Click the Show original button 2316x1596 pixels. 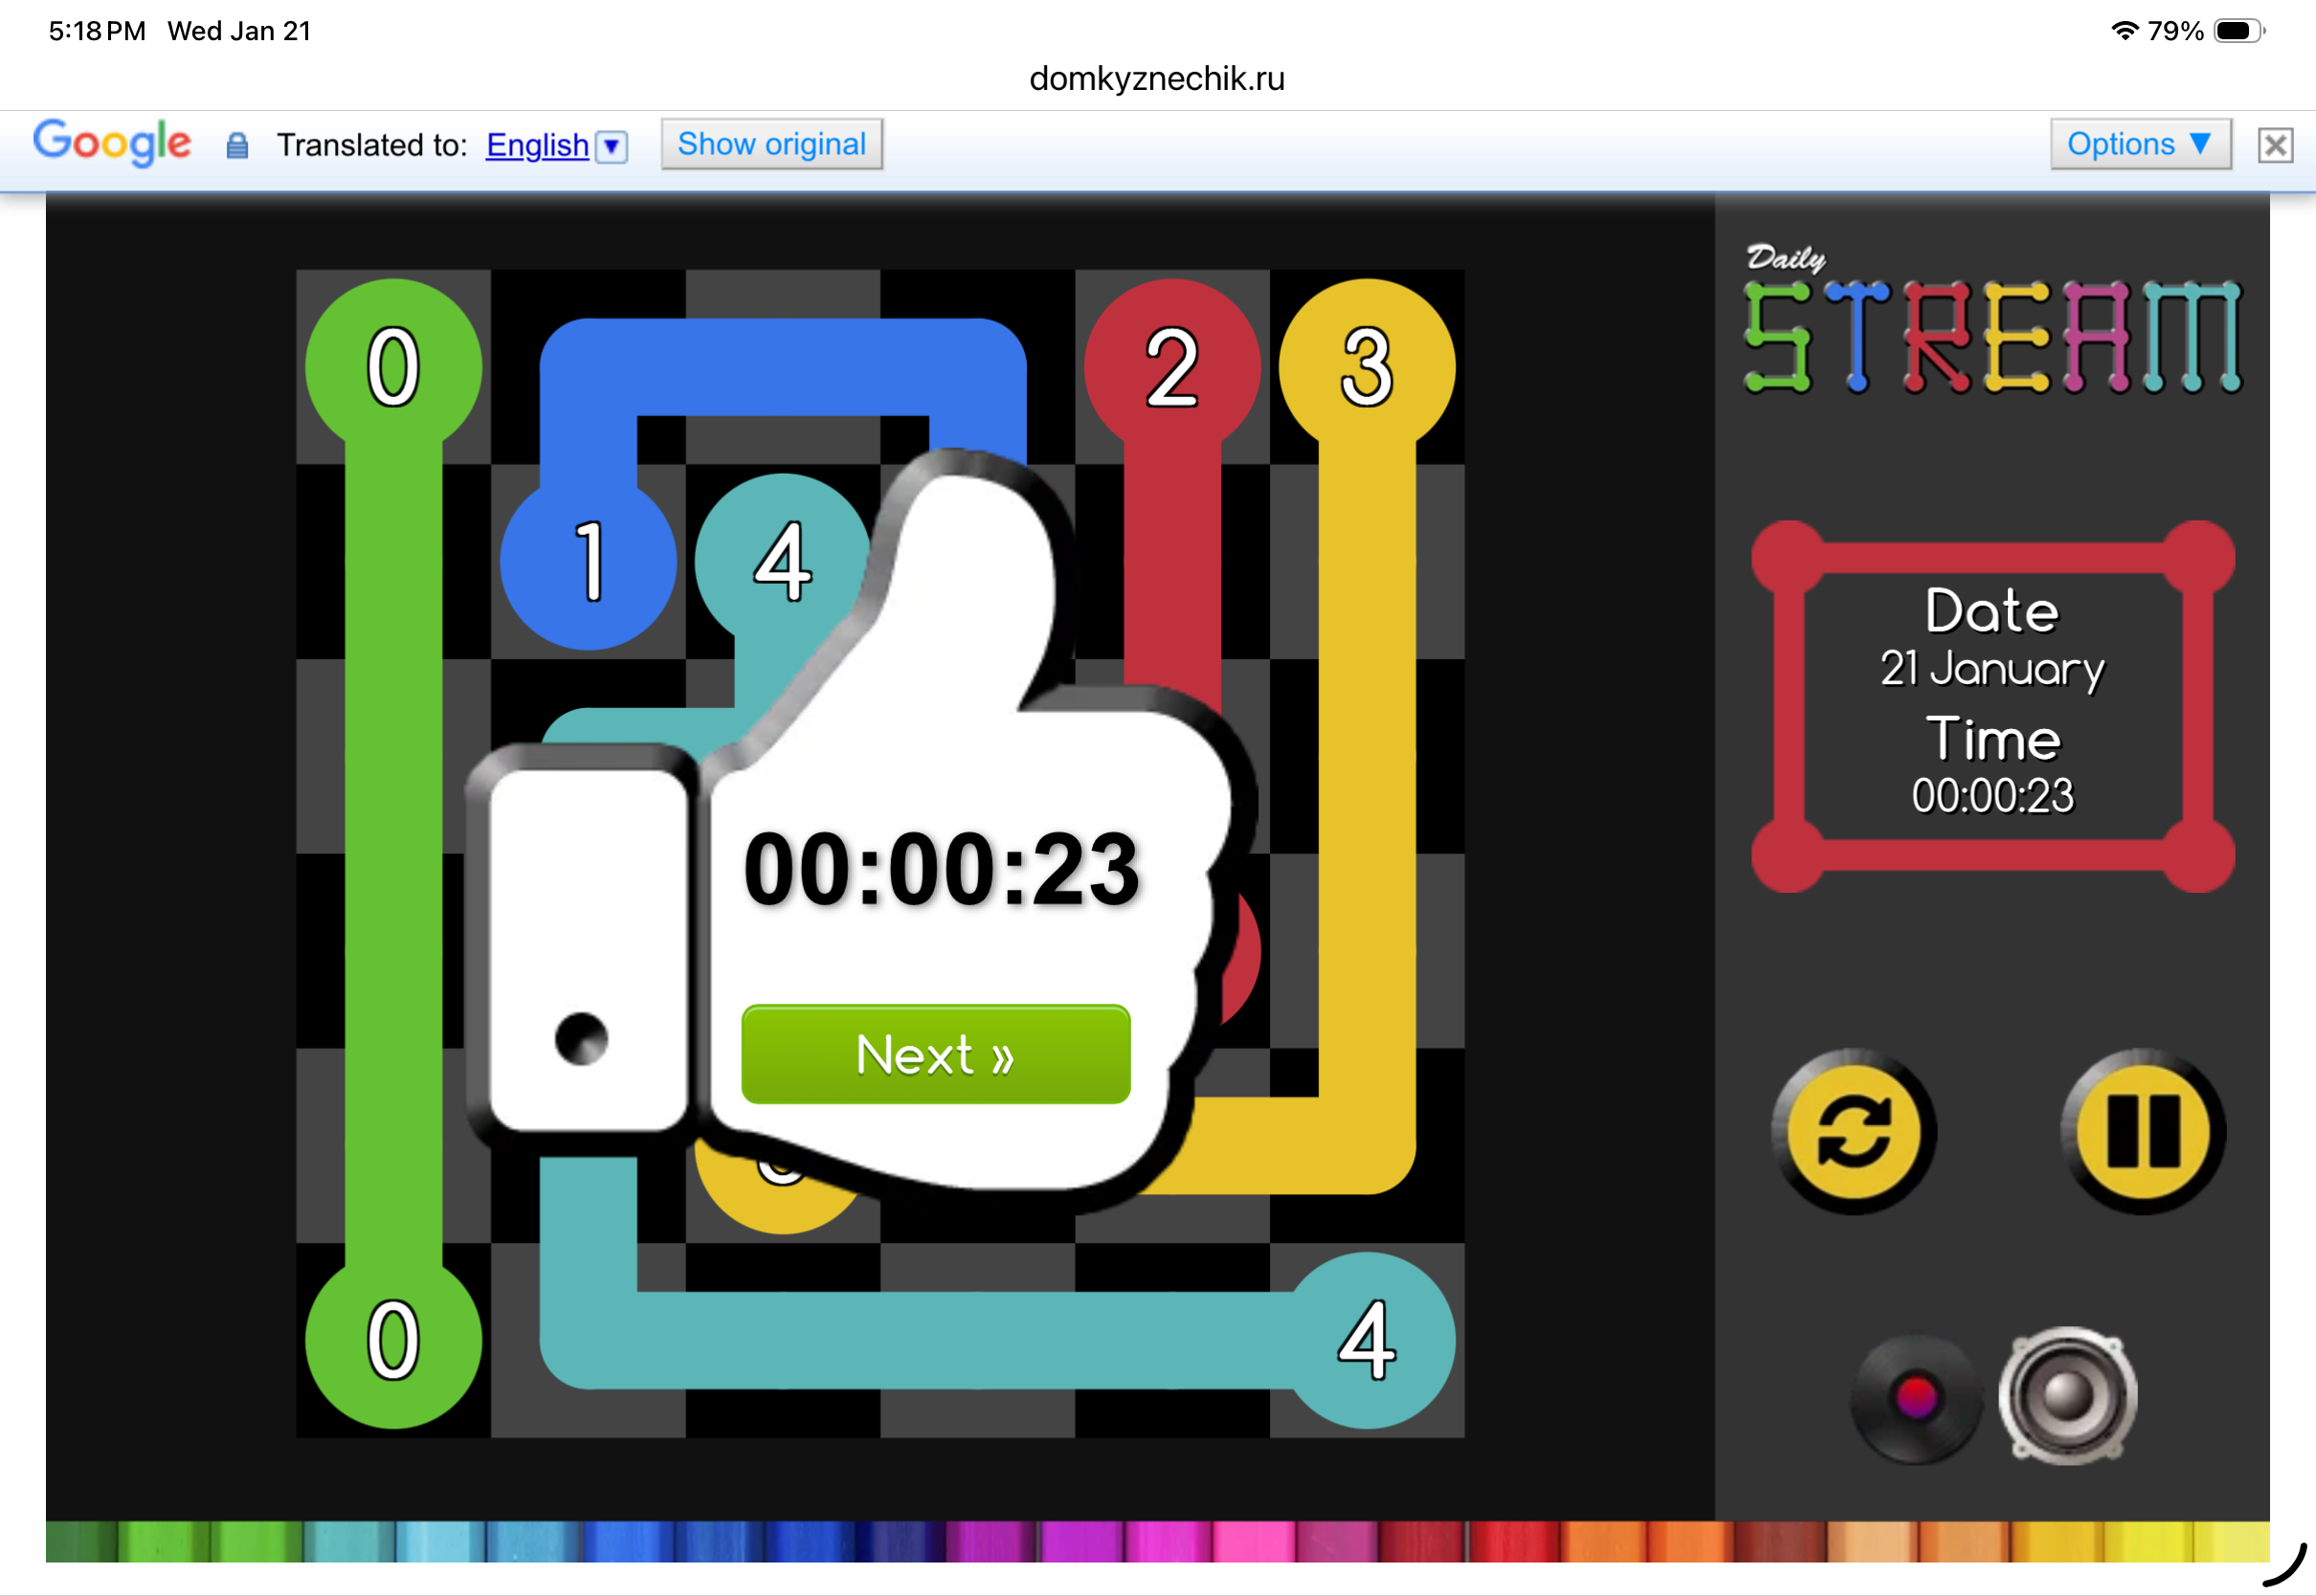click(771, 145)
